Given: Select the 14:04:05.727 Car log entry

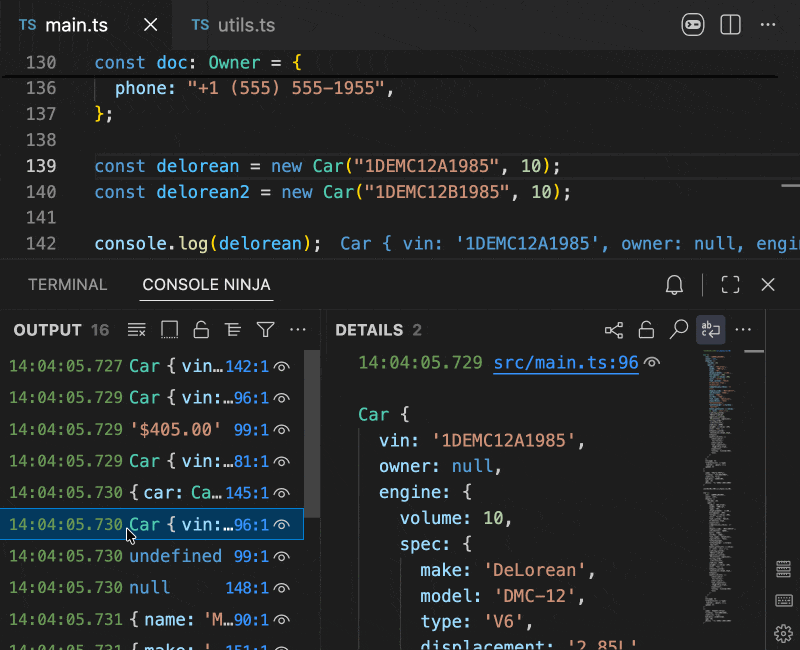Looking at the screenshot, I should 152,366.
